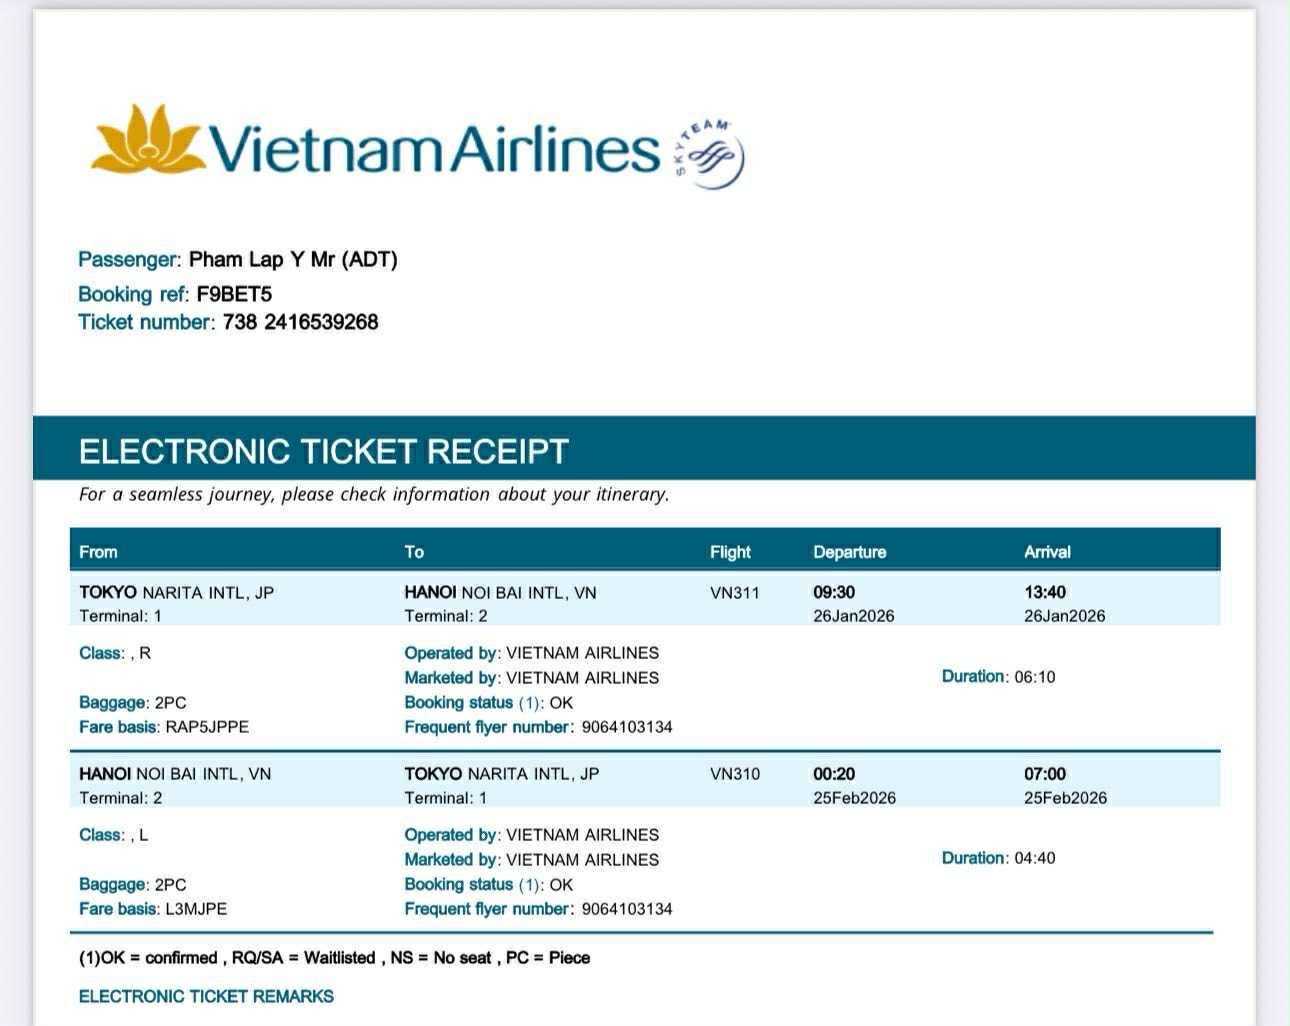
Task: Click the SkyTeam alliance emblem
Action: click(x=711, y=154)
